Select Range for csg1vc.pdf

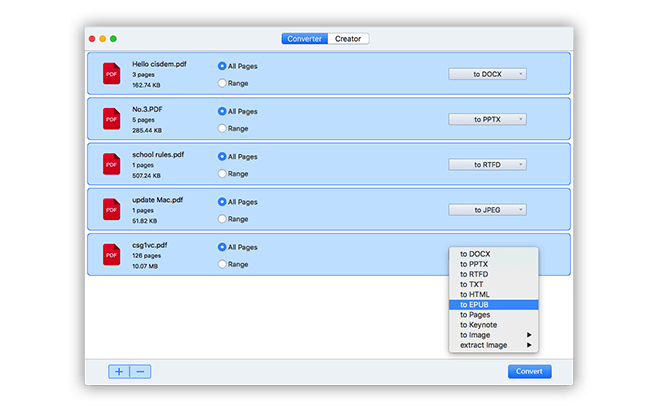222,264
